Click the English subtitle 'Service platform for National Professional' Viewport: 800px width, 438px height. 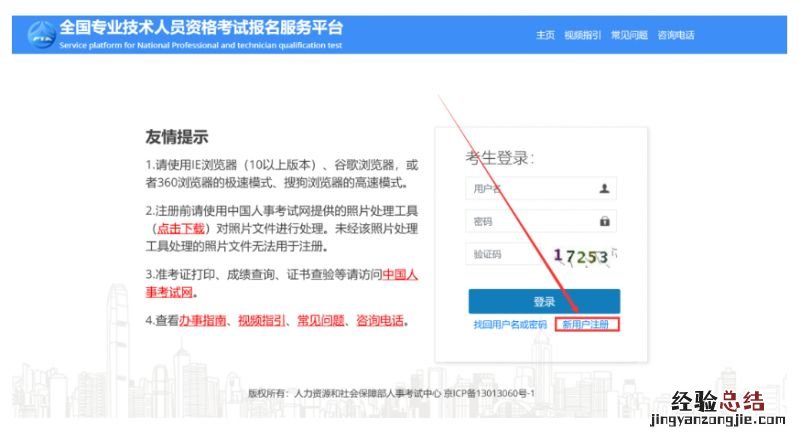(201, 45)
